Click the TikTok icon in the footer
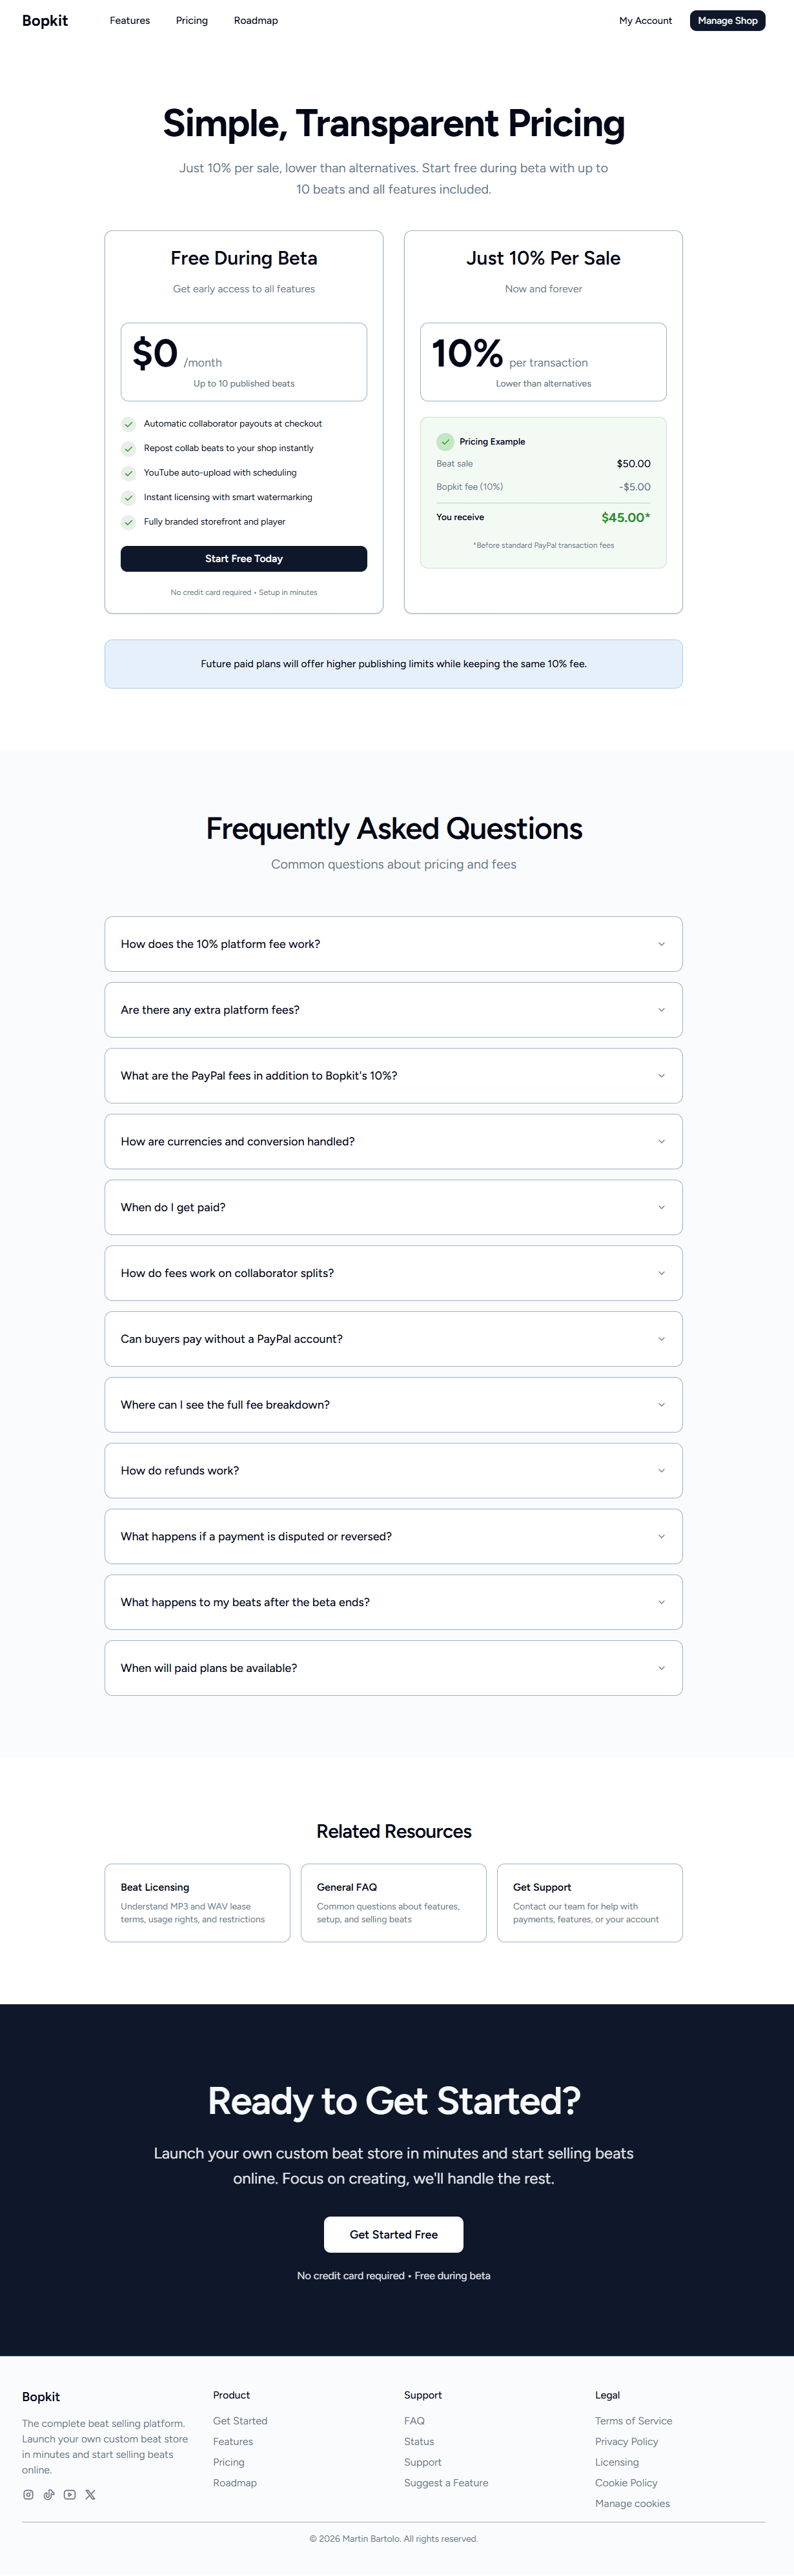794x2576 pixels. point(49,2495)
